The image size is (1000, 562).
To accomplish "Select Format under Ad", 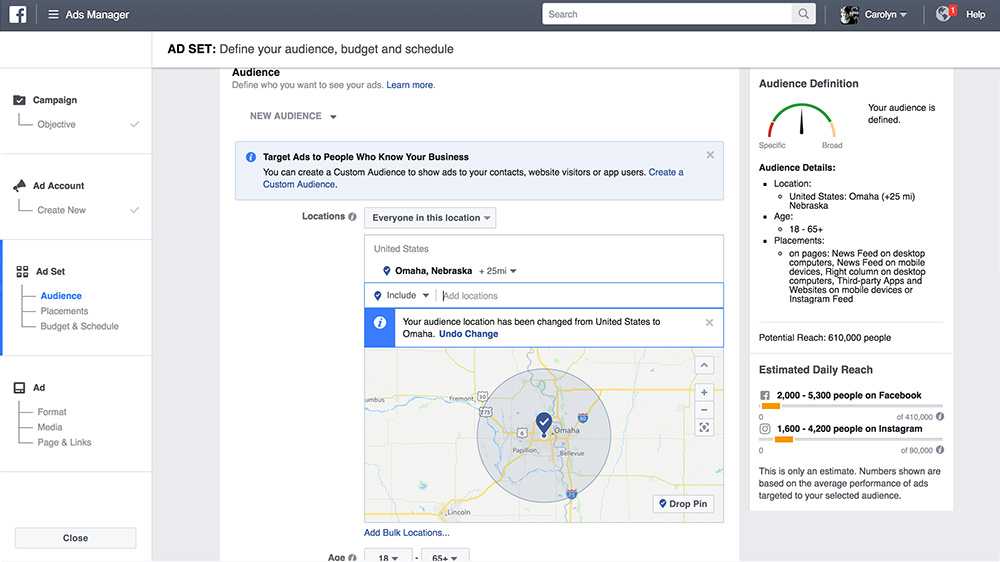I will (52, 412).
